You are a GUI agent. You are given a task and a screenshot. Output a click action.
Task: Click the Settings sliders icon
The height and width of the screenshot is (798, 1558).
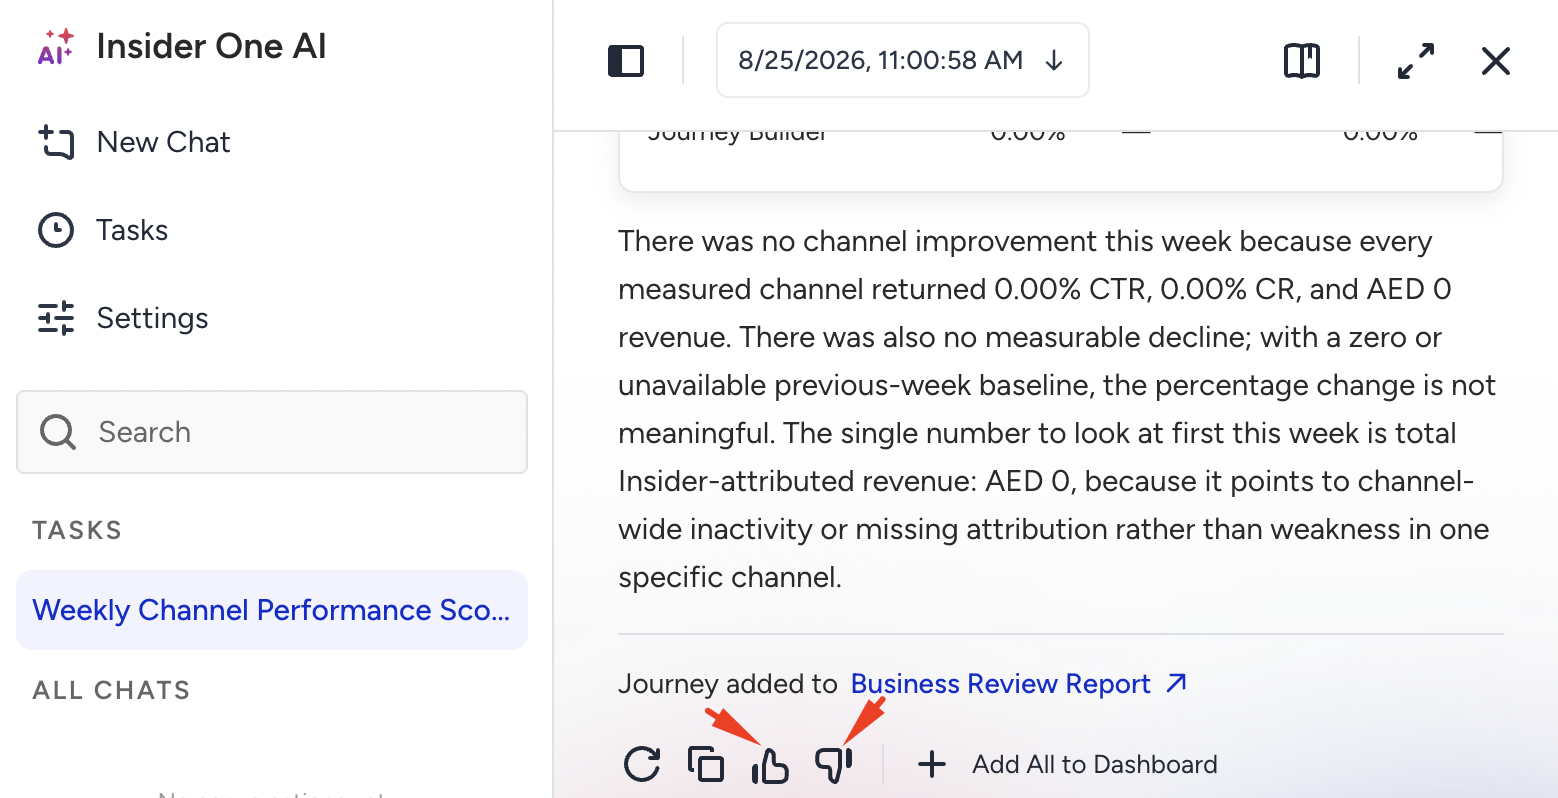[x=56, y=318]
